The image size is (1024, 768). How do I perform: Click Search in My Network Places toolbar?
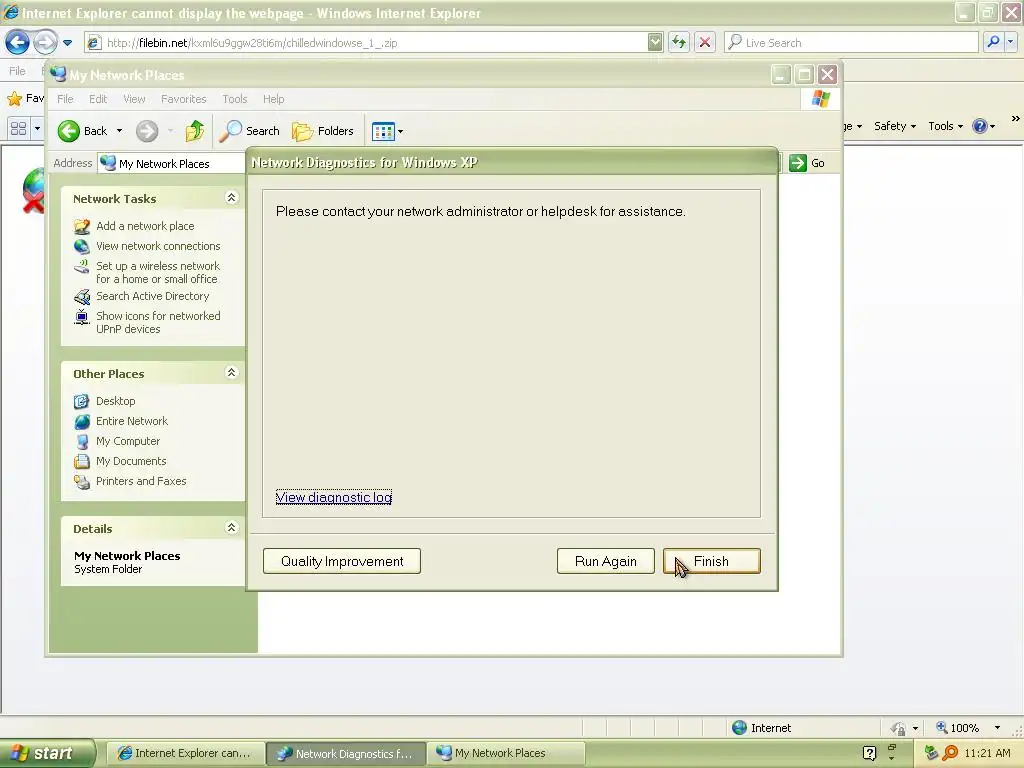(x=249, y=131)
